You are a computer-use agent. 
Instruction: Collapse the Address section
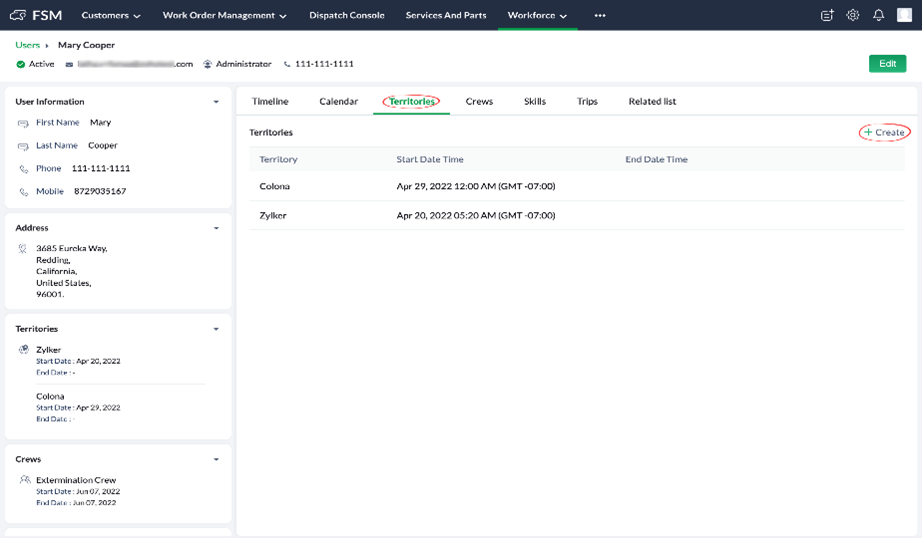pos(216,228)
